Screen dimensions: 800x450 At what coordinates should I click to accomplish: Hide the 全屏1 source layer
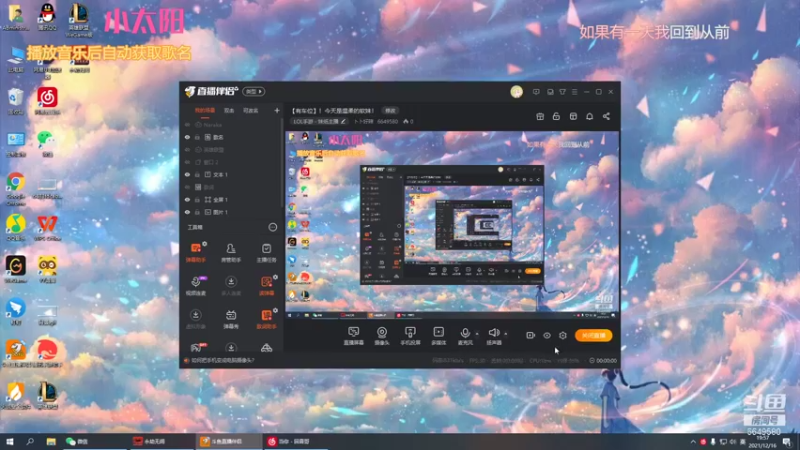pos(187,199)
